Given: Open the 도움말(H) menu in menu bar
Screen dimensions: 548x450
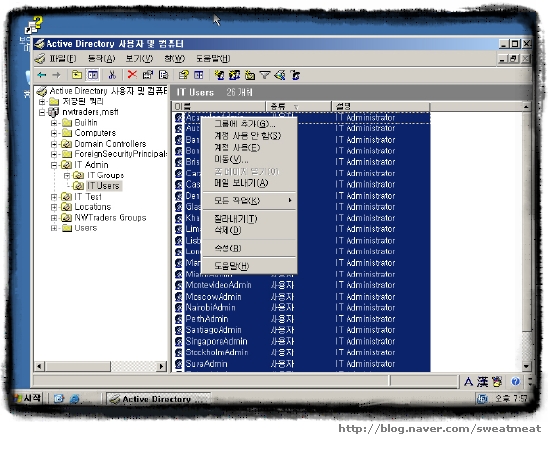Looking at the screenshot, I should coord(213,59).
